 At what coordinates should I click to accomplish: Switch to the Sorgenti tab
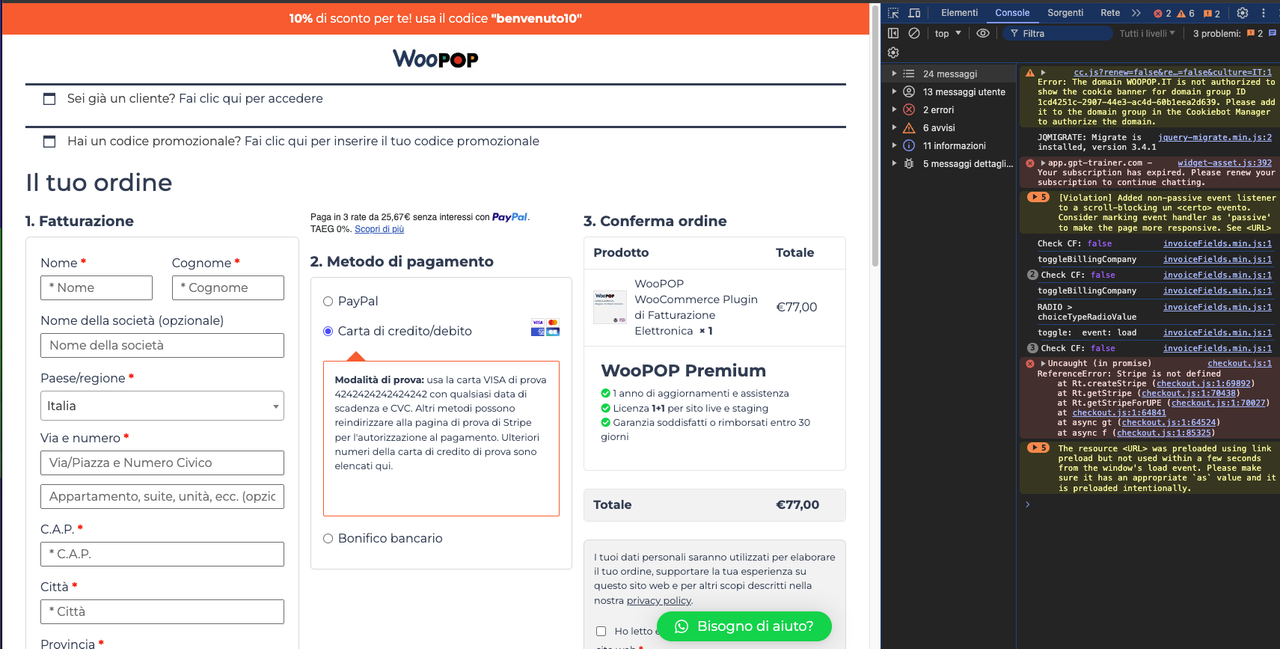tap(1065, 13)
